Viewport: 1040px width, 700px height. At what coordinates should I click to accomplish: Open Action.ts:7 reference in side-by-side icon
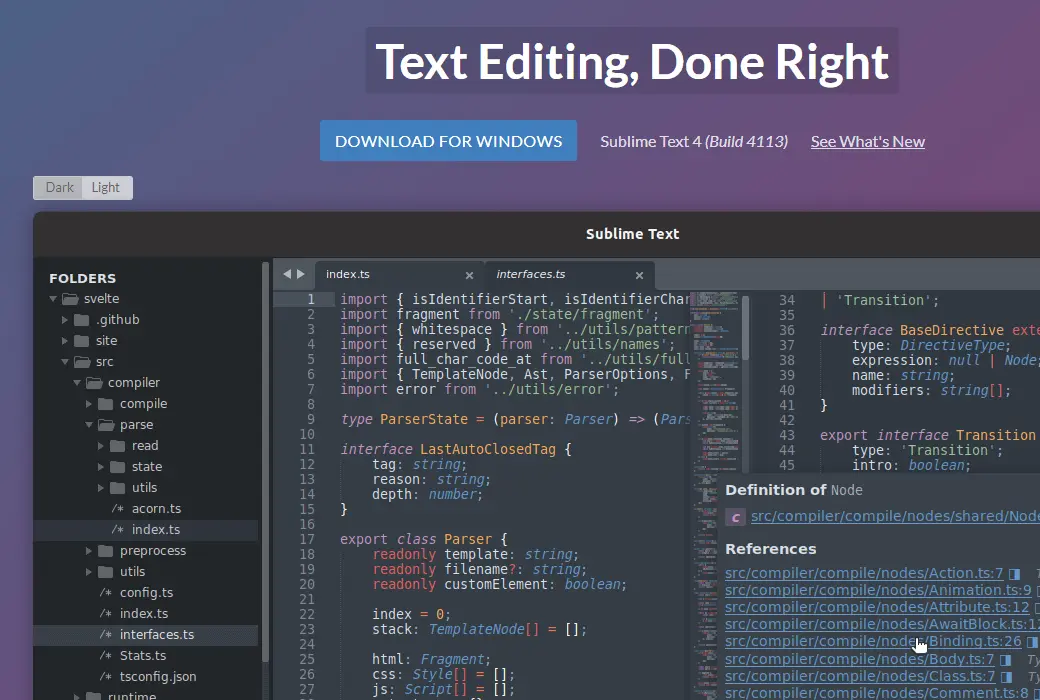1014,574
